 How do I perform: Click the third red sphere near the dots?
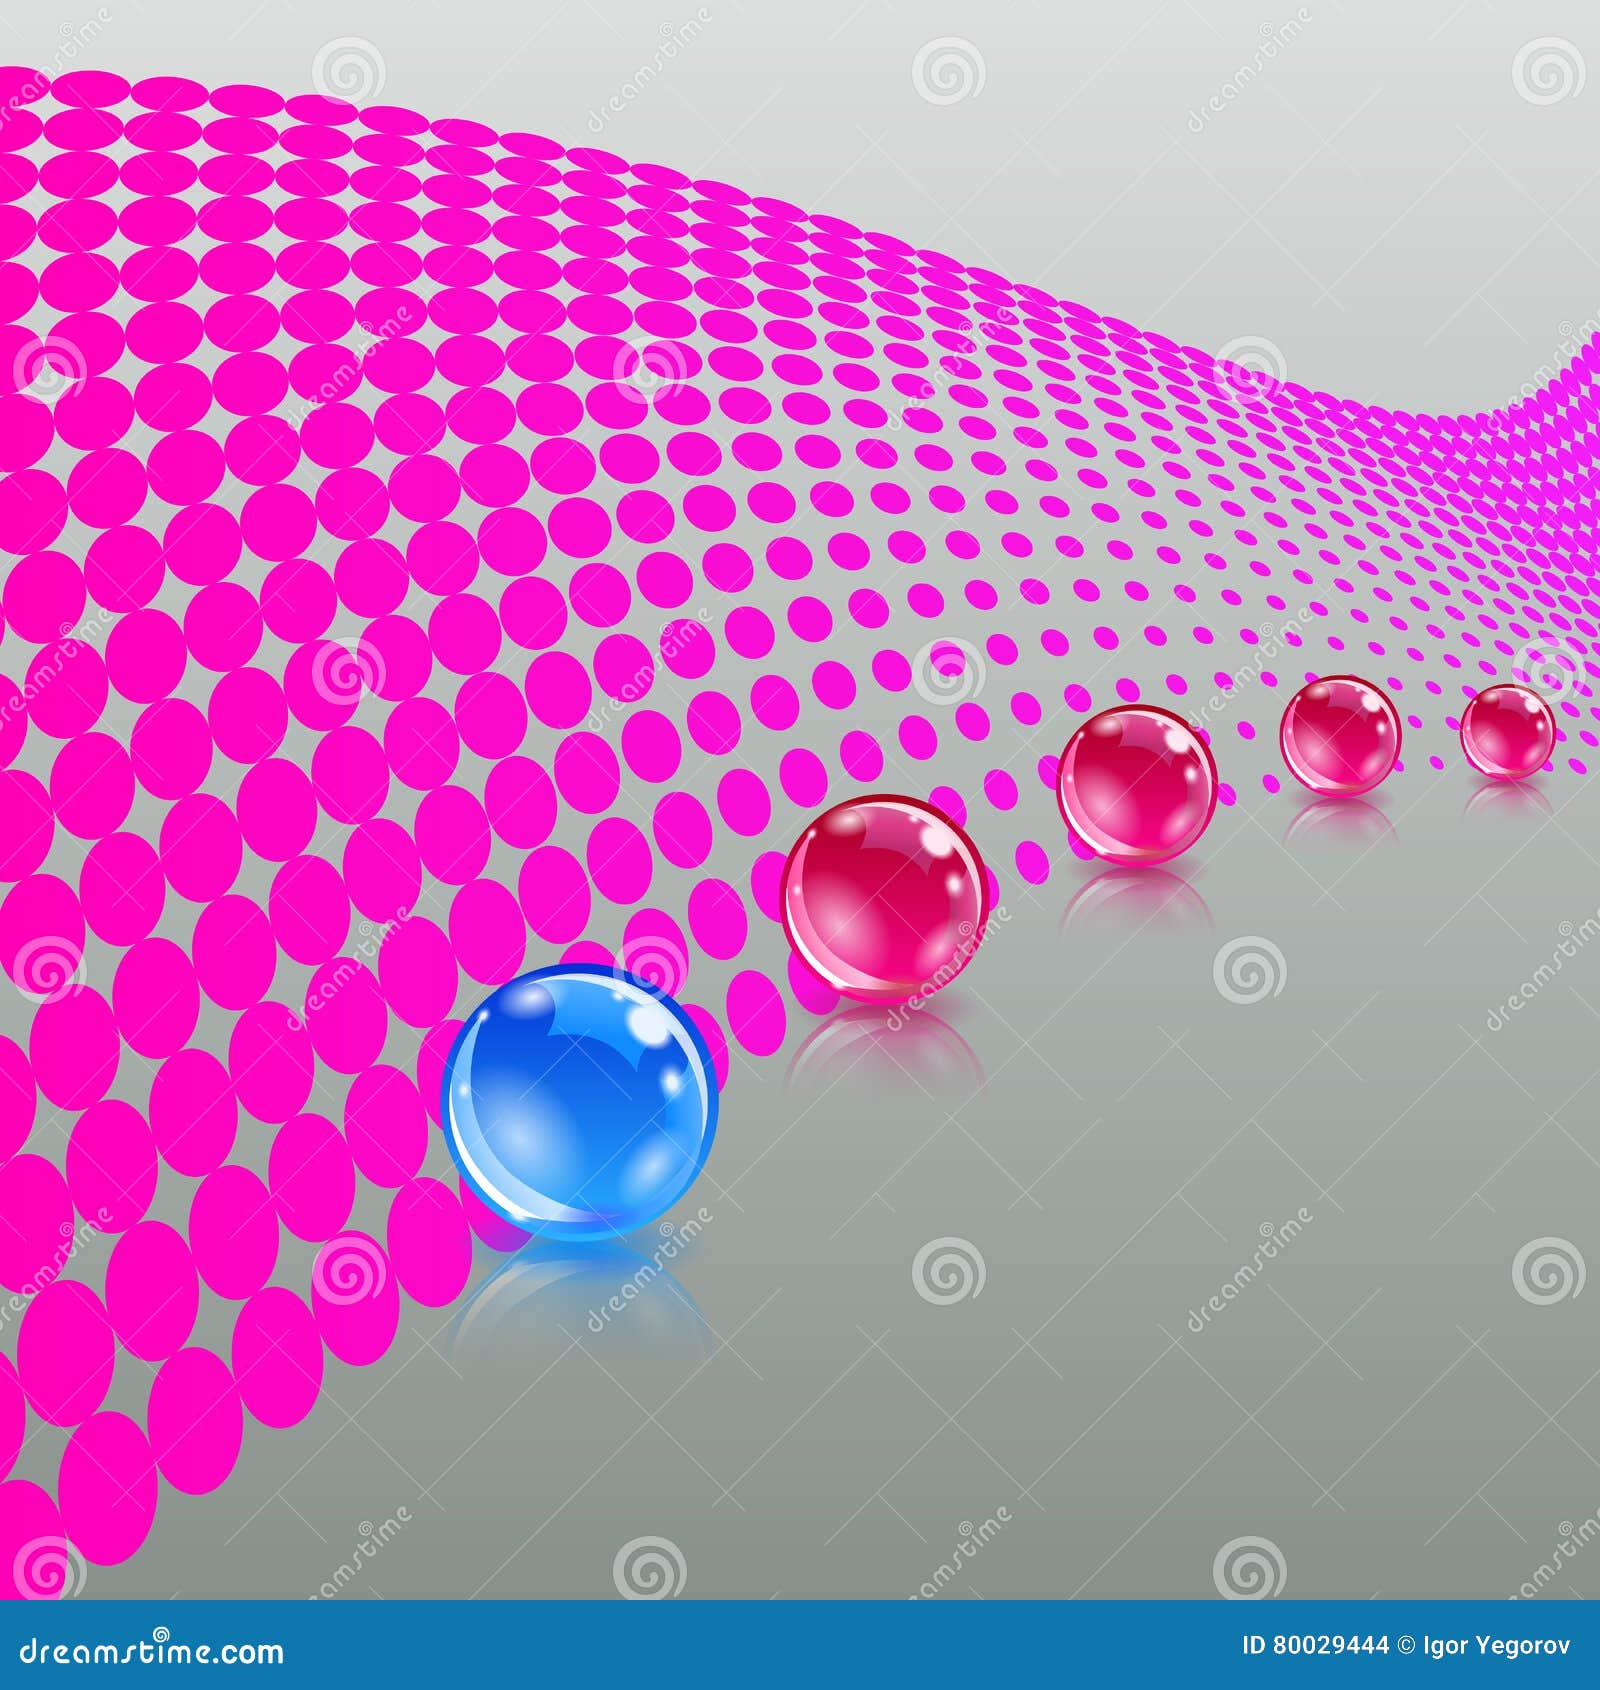click(1340, 735)
